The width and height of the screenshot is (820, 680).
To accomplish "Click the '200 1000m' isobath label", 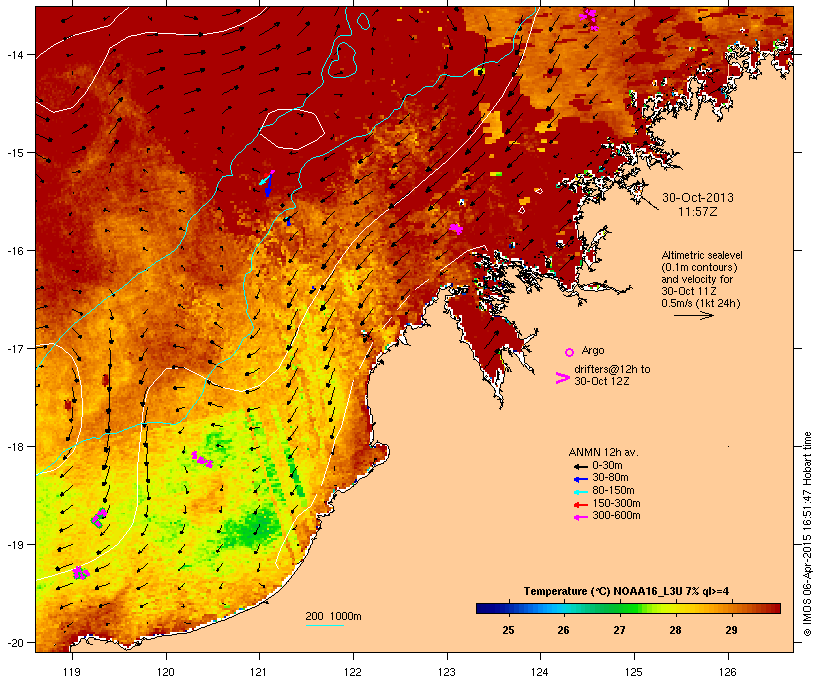I will [x=333, y=616].
